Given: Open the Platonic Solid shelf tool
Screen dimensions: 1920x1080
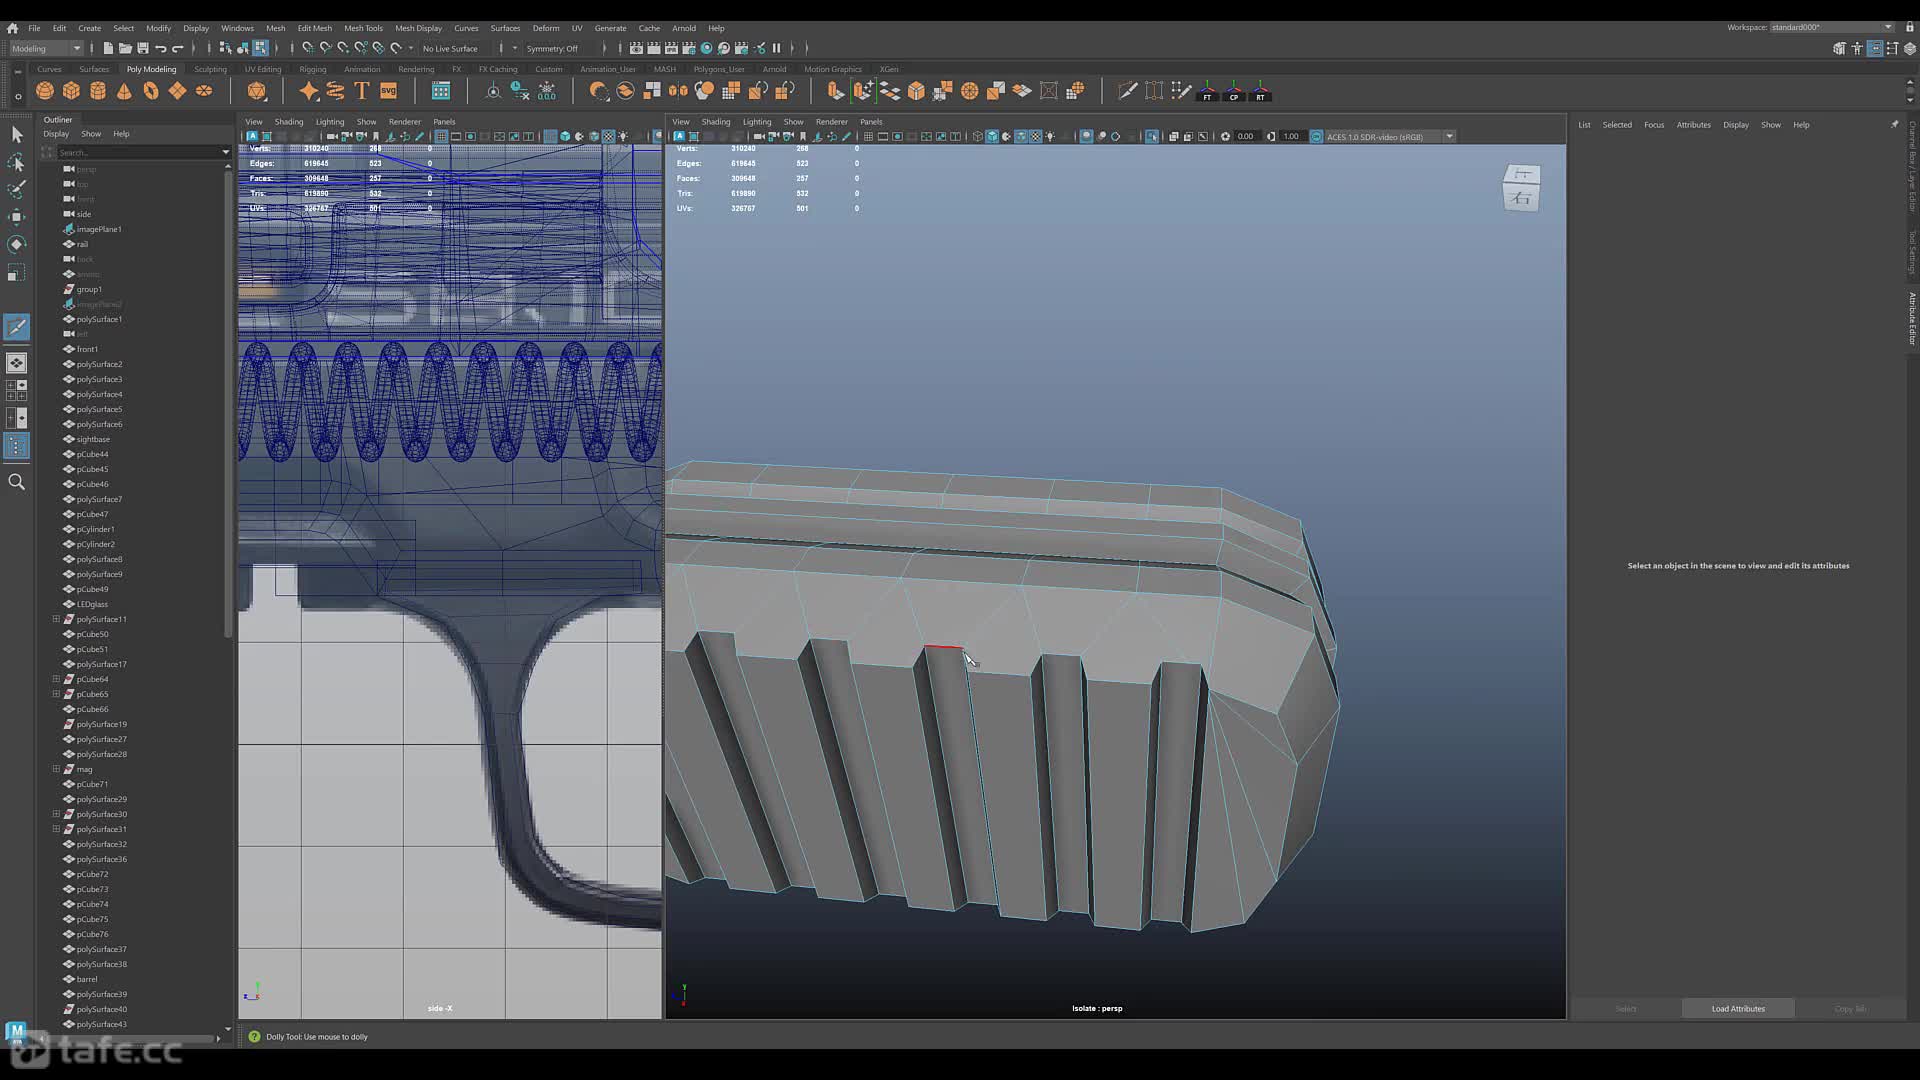Looking at the screenshot, I should click(x=257, y=91).
